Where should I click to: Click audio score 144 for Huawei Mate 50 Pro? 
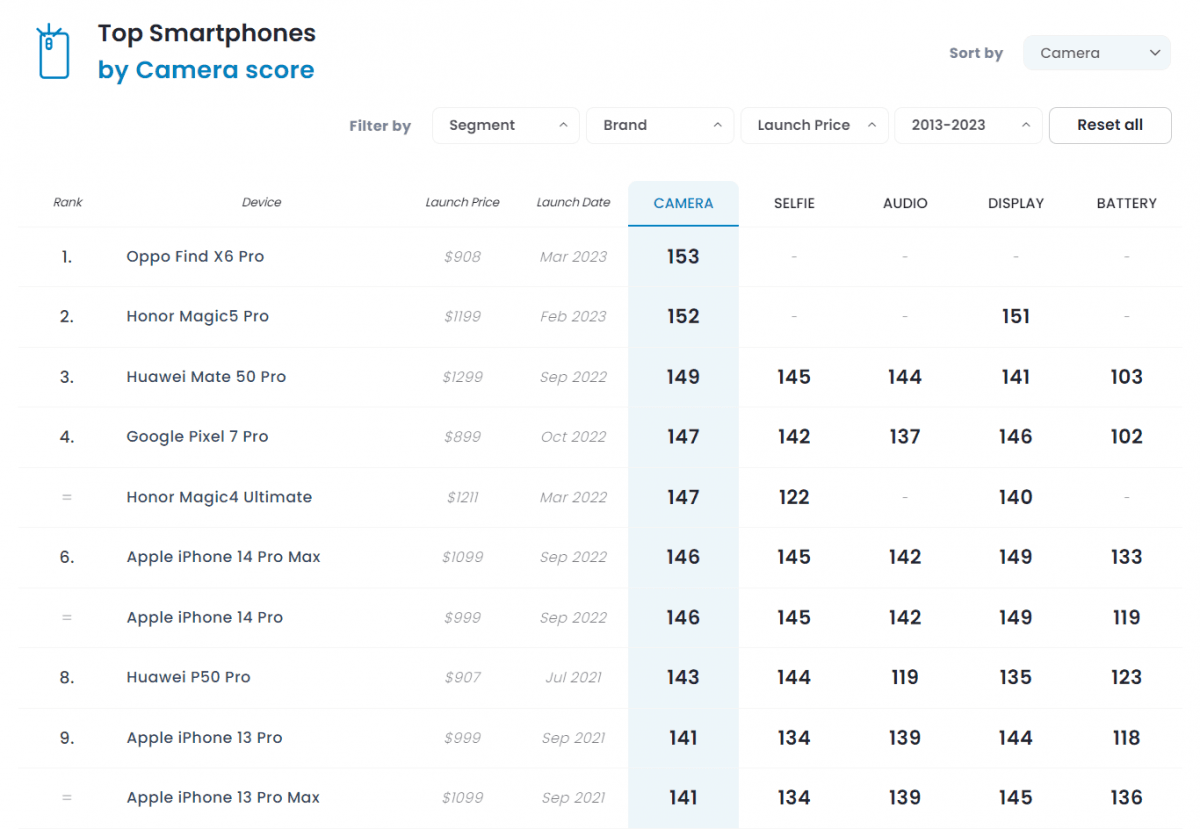click(x=905, y=377)
